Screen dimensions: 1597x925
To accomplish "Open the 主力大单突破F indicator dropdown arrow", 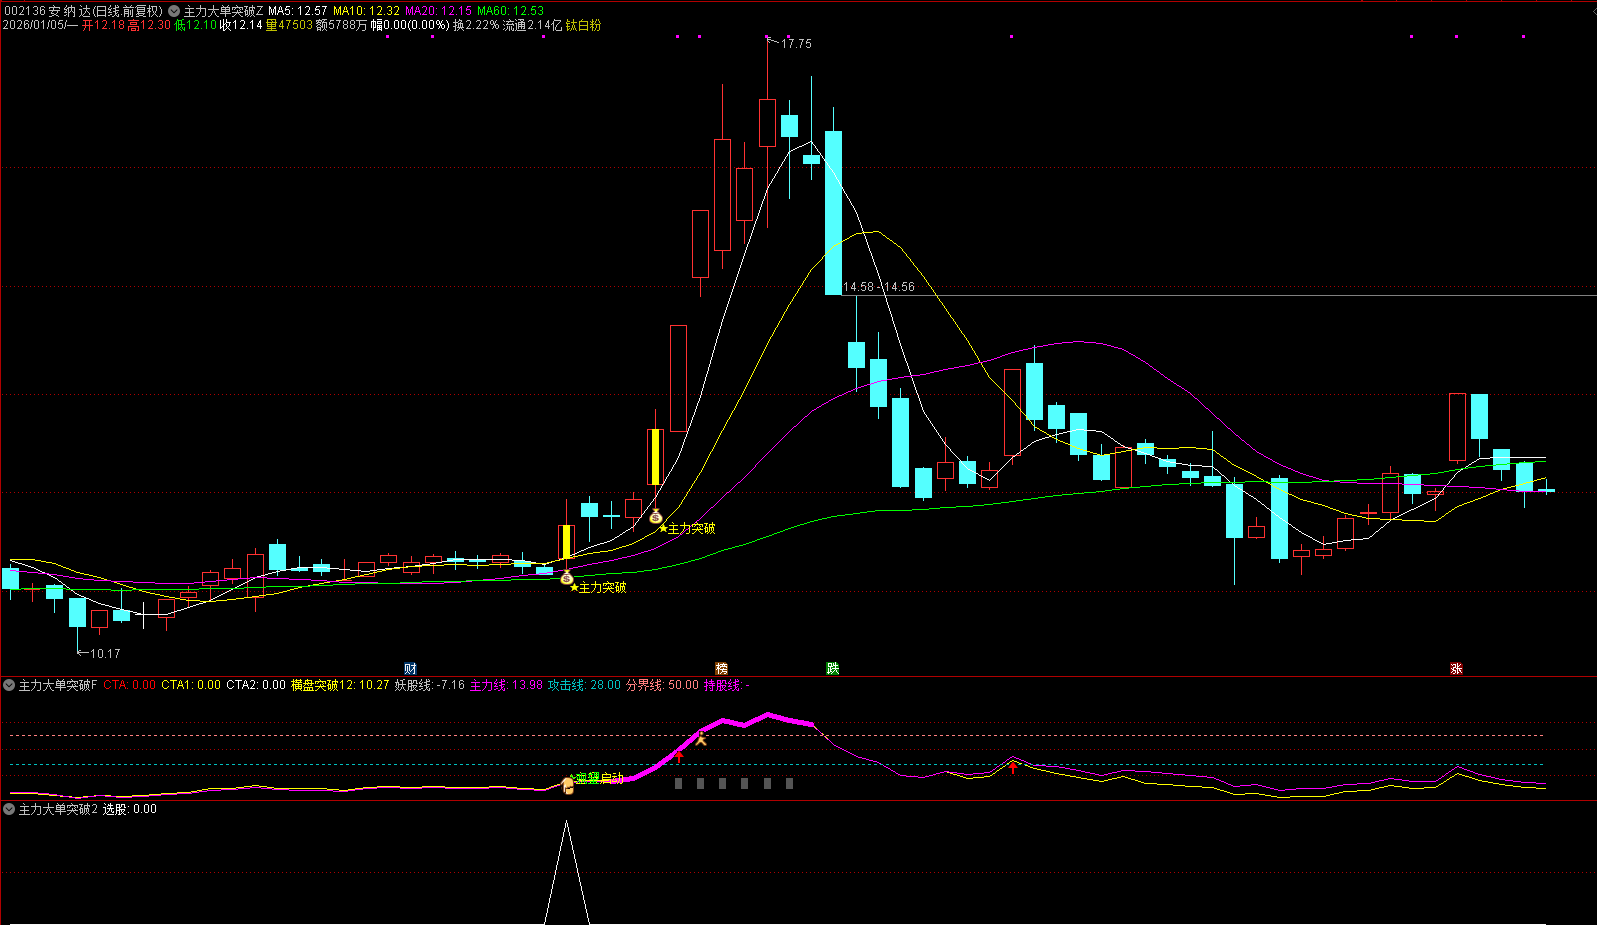I will coord(9,685).
